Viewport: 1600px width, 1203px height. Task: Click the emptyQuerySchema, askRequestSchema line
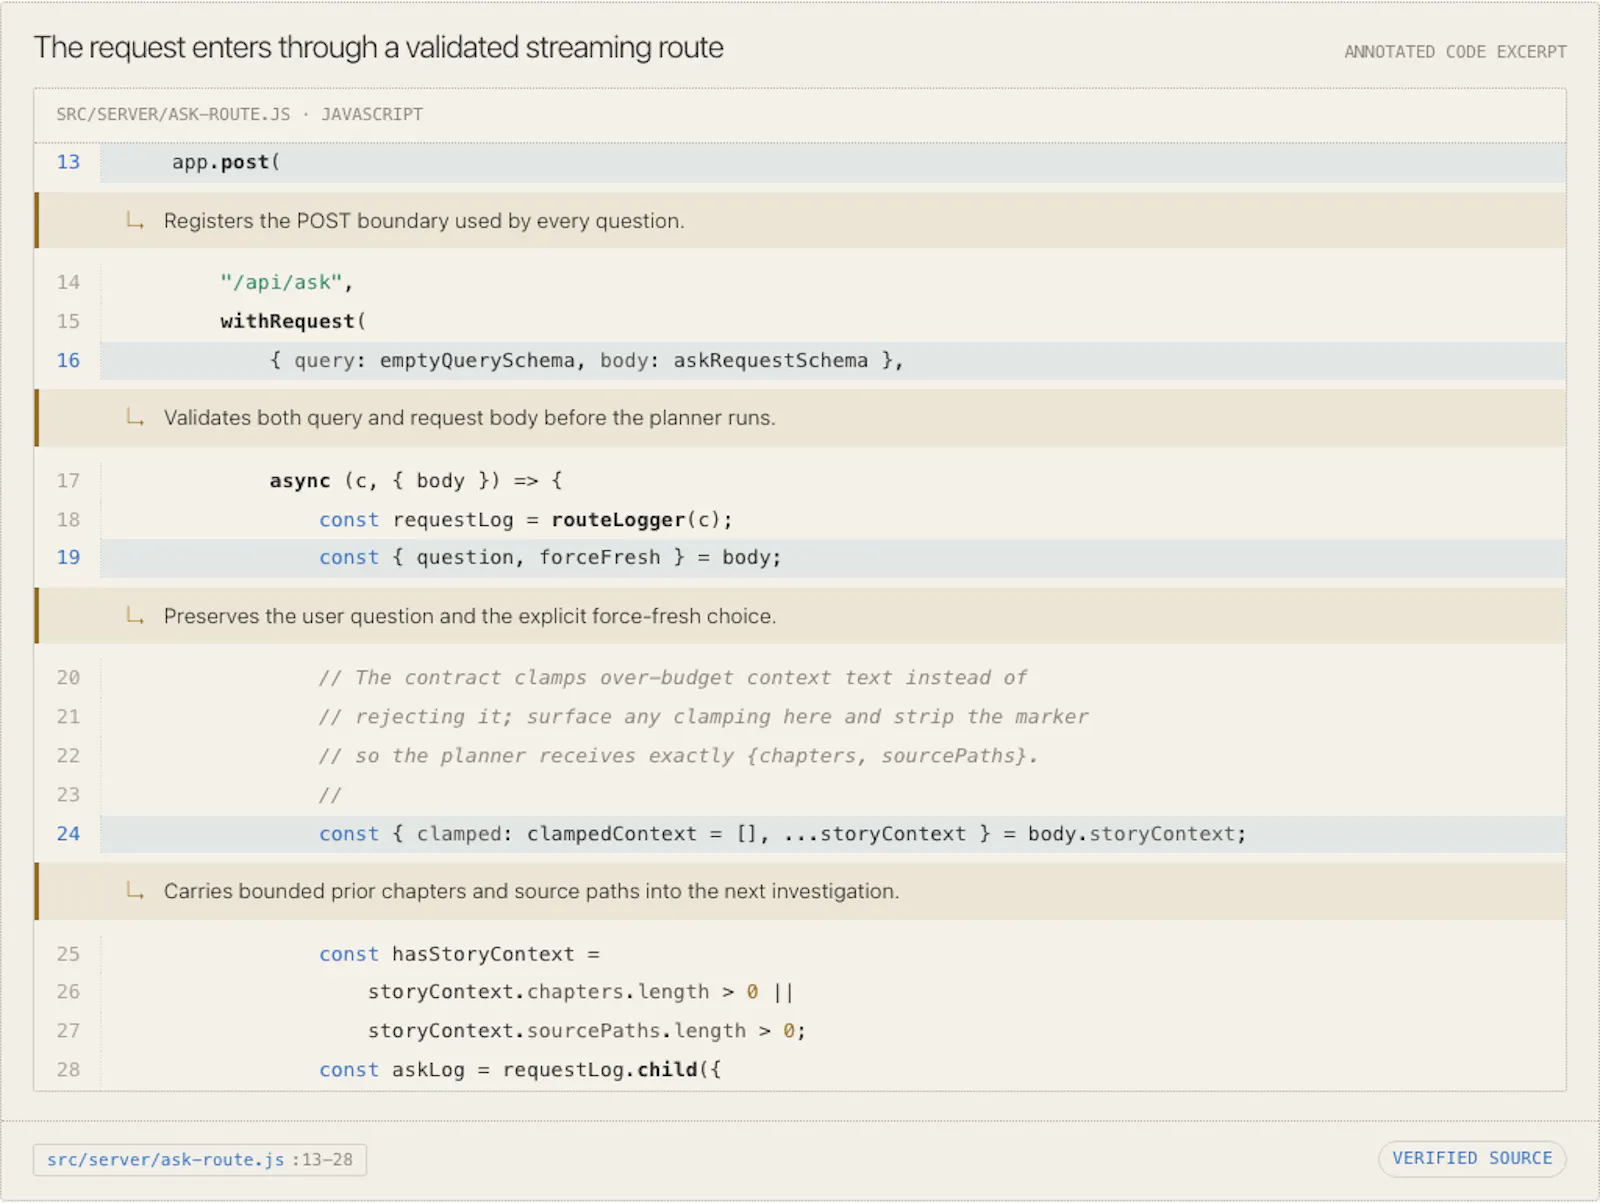coord(586,360)
